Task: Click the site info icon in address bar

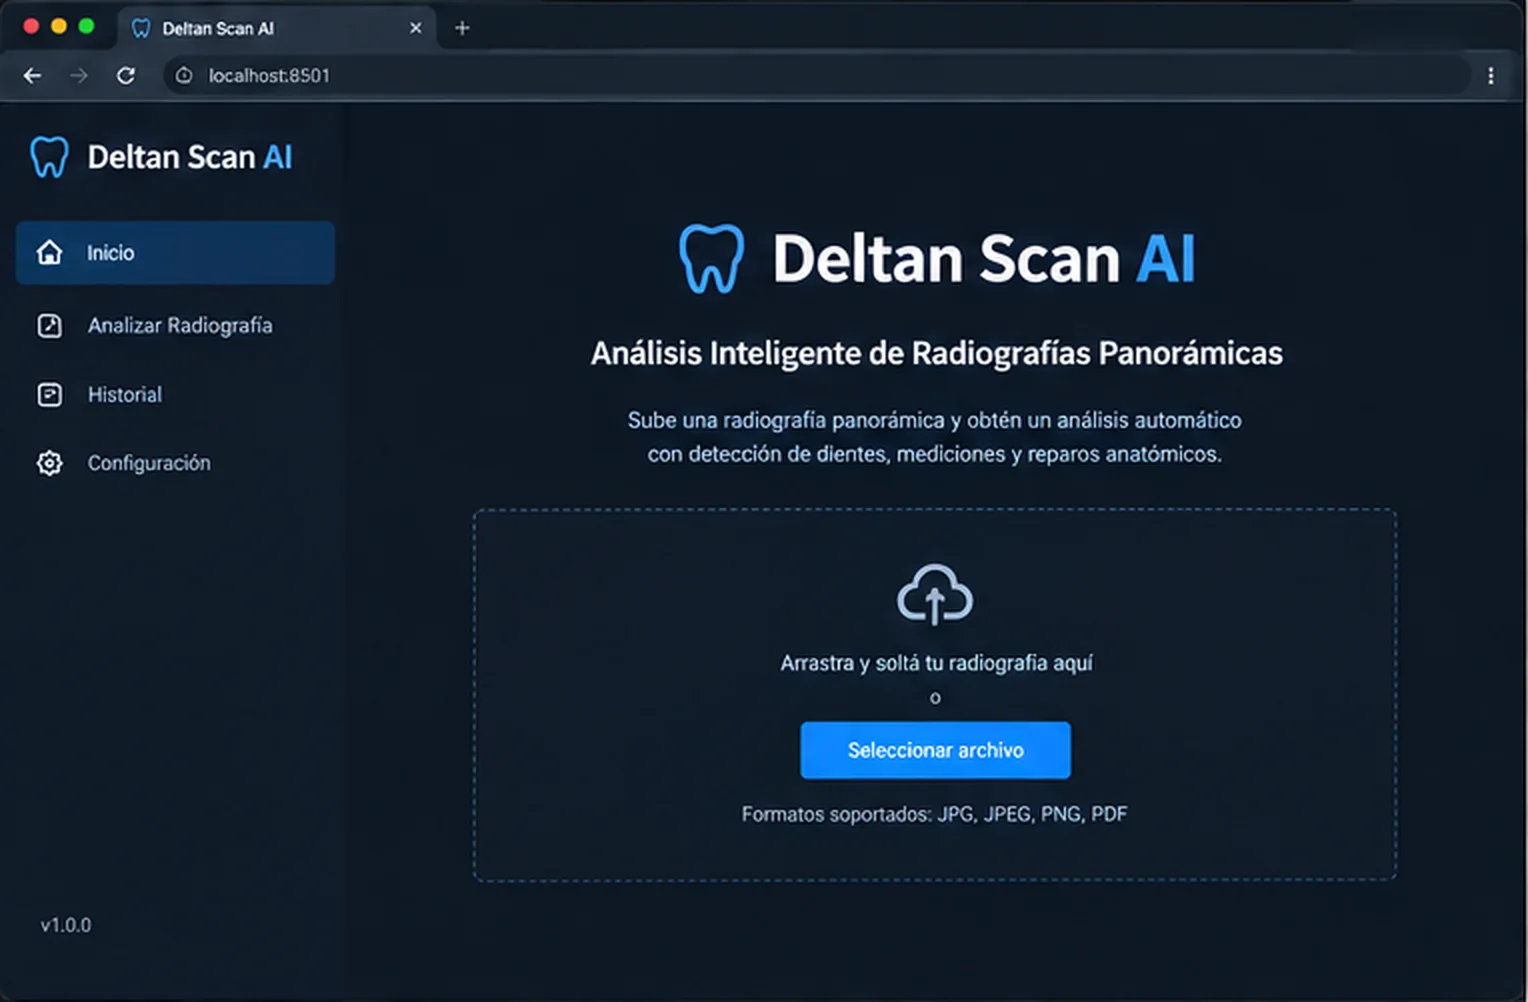Action: point(184,76)
